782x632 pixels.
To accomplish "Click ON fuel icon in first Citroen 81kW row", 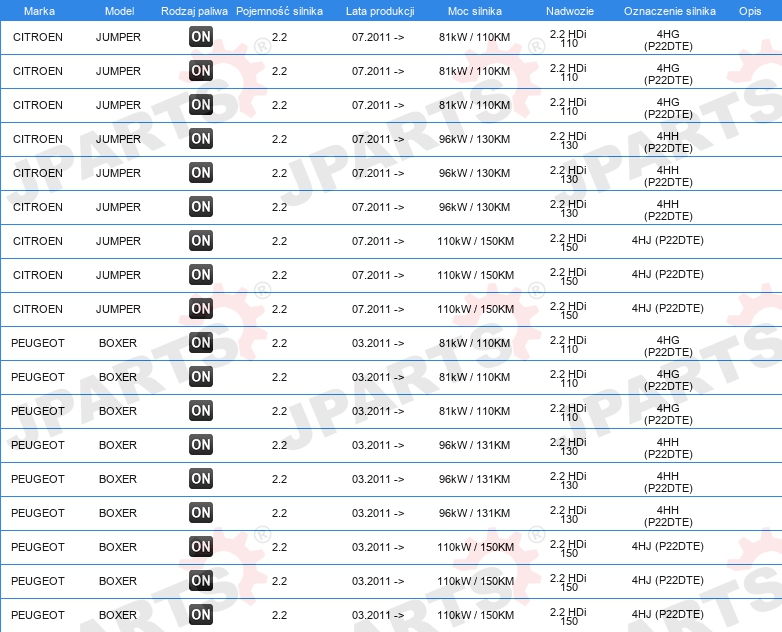I will [x=201, y=36].
